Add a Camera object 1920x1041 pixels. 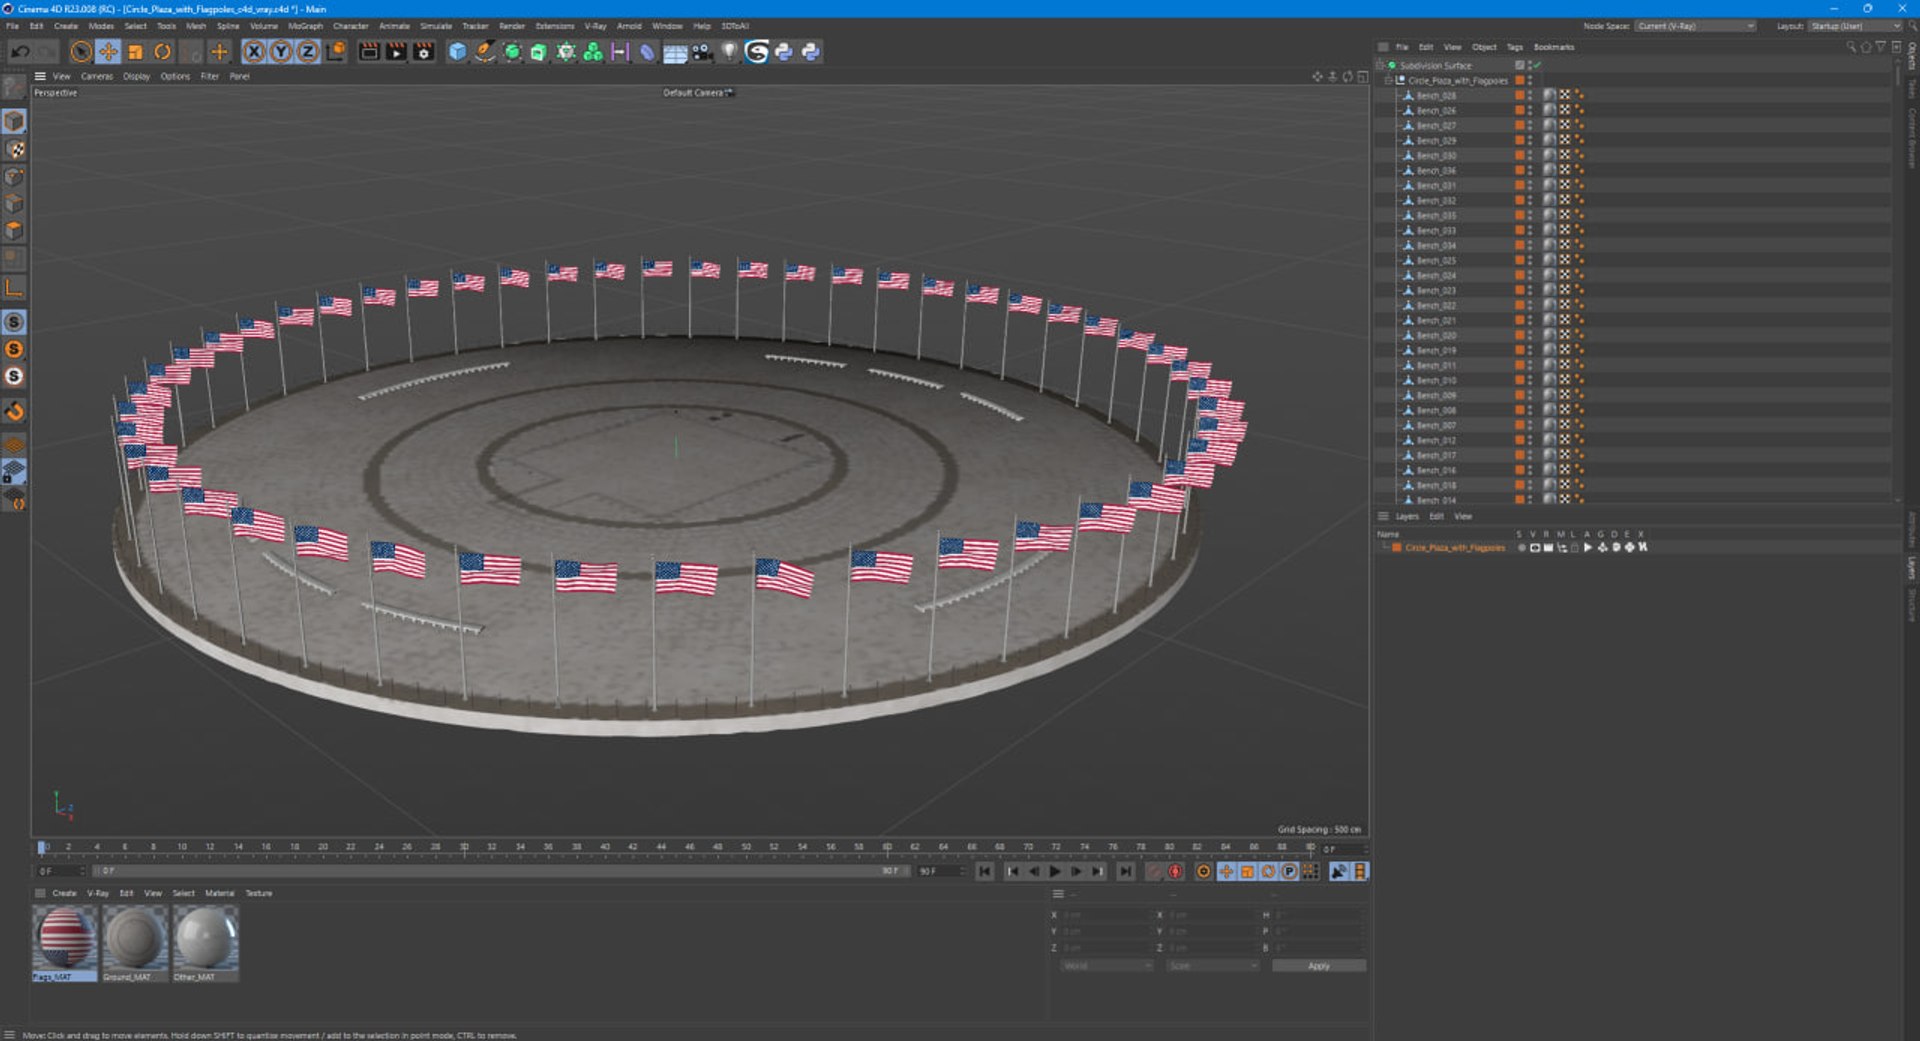[x=702, y=52]
